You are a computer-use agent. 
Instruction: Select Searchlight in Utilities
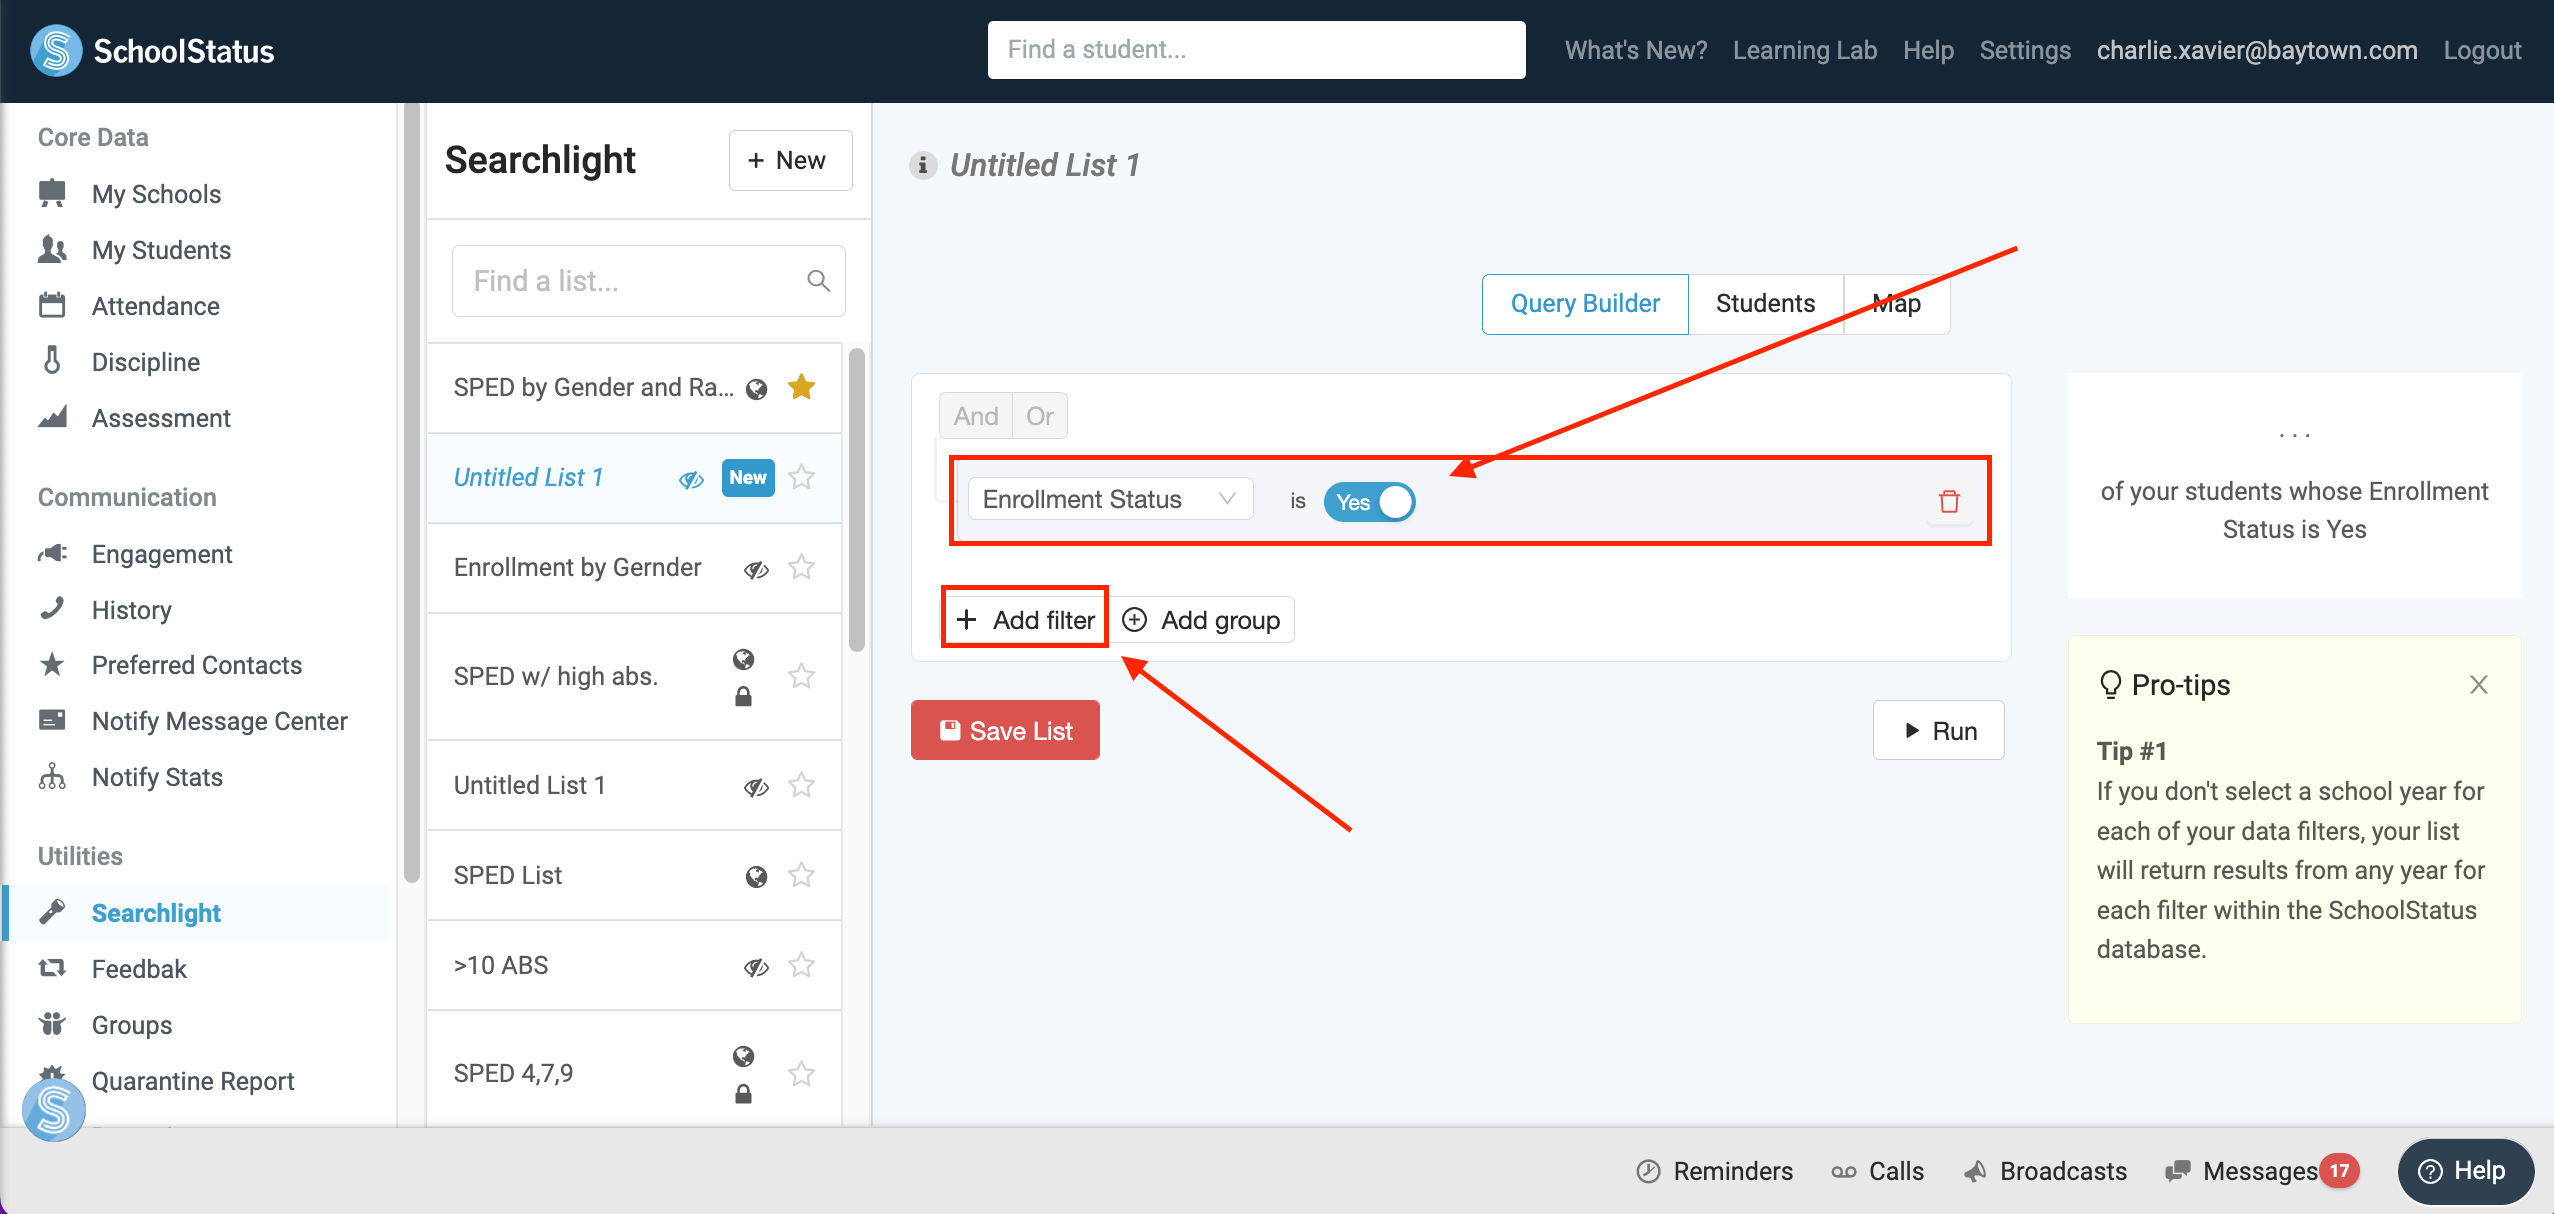click(x=156, y=913)
